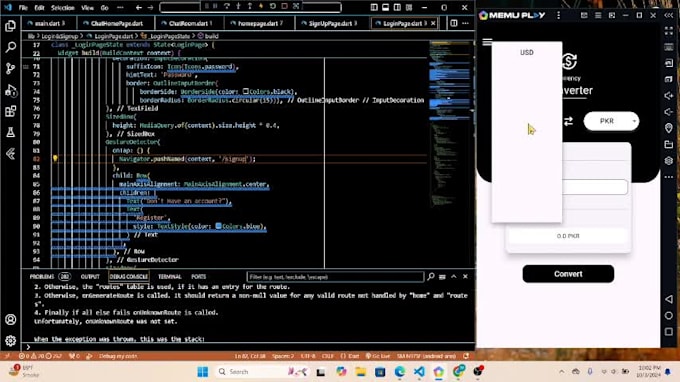Click Go Live in the status bar
Screen dimensions: 680x382
coord(378,356)
